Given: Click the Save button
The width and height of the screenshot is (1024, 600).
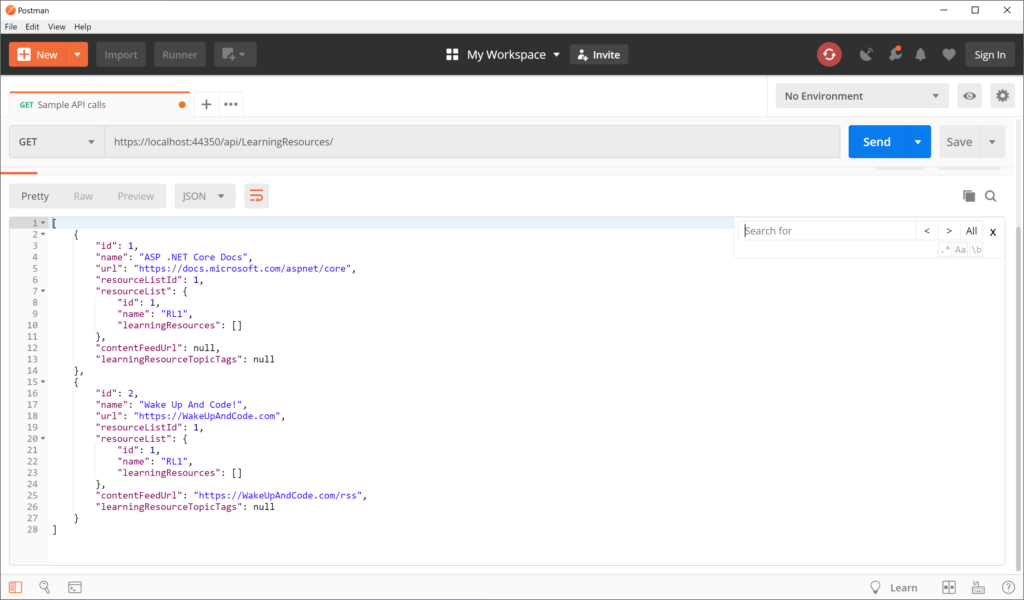Looking at the screenshot, I should [959, 142].
